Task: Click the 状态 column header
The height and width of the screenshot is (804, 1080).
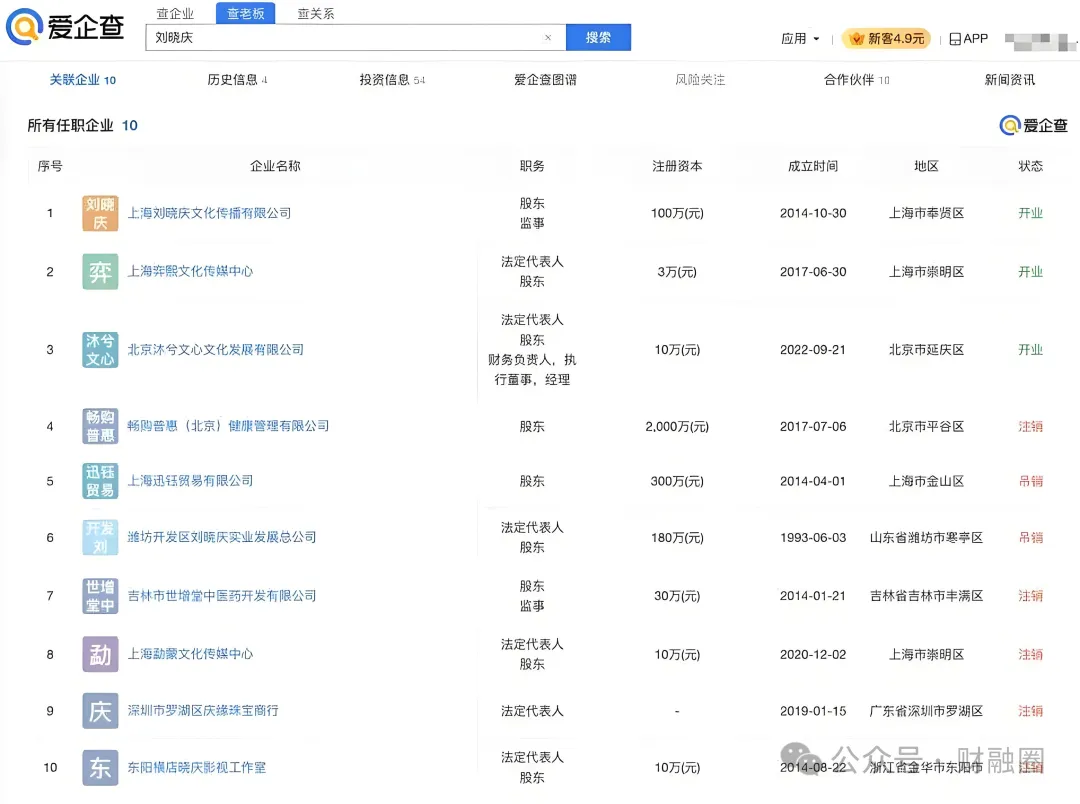Action: coord(1030,166)
